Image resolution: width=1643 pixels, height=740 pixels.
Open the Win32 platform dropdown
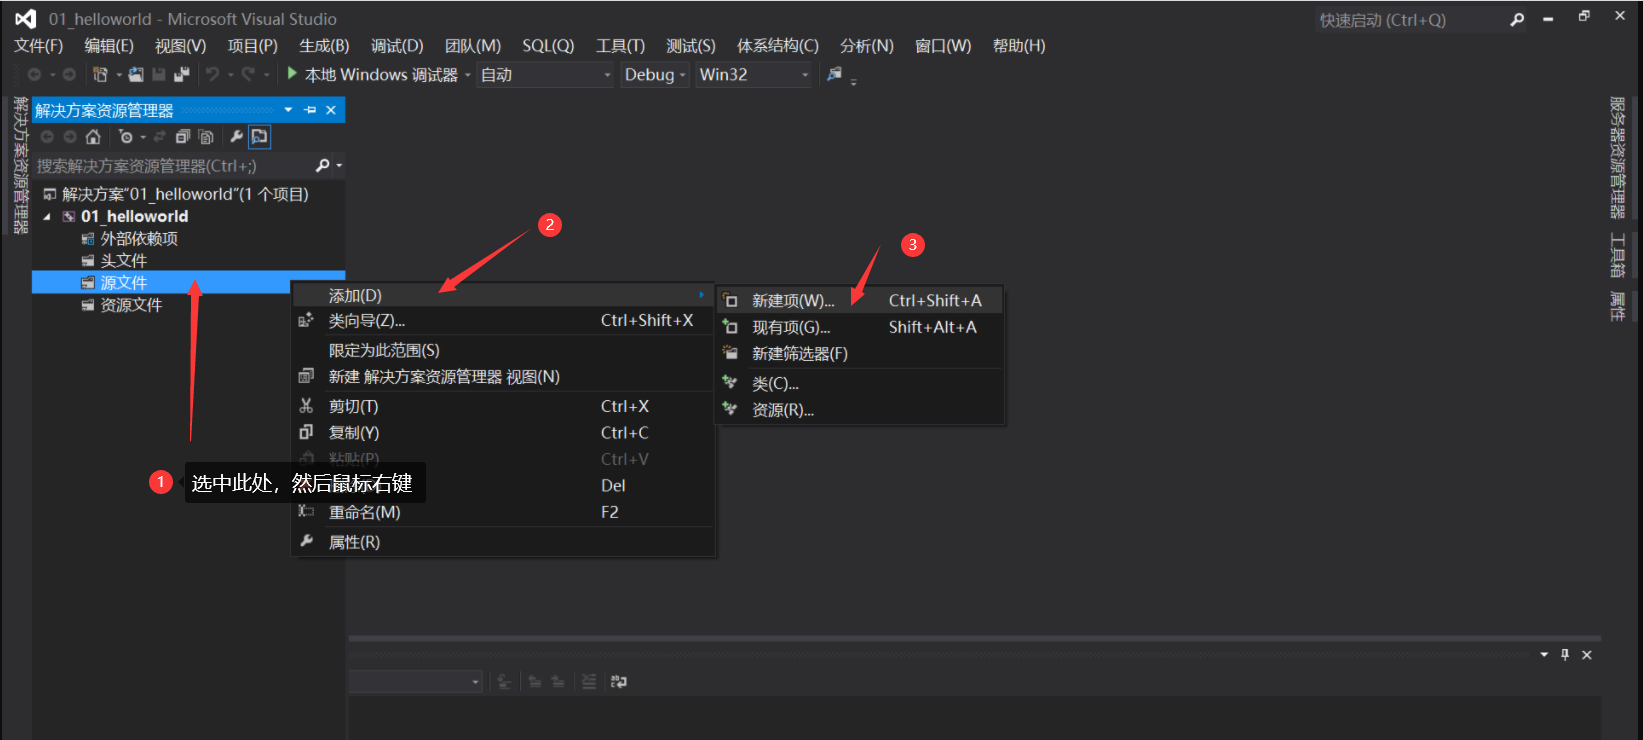point(754,75)
